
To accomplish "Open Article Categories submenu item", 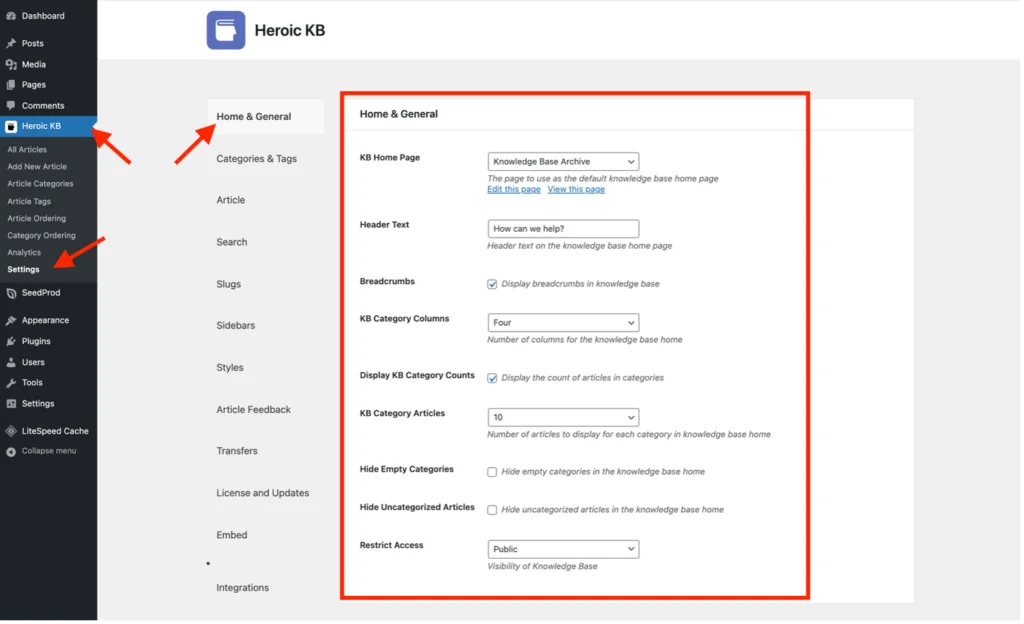I will 40,184.
